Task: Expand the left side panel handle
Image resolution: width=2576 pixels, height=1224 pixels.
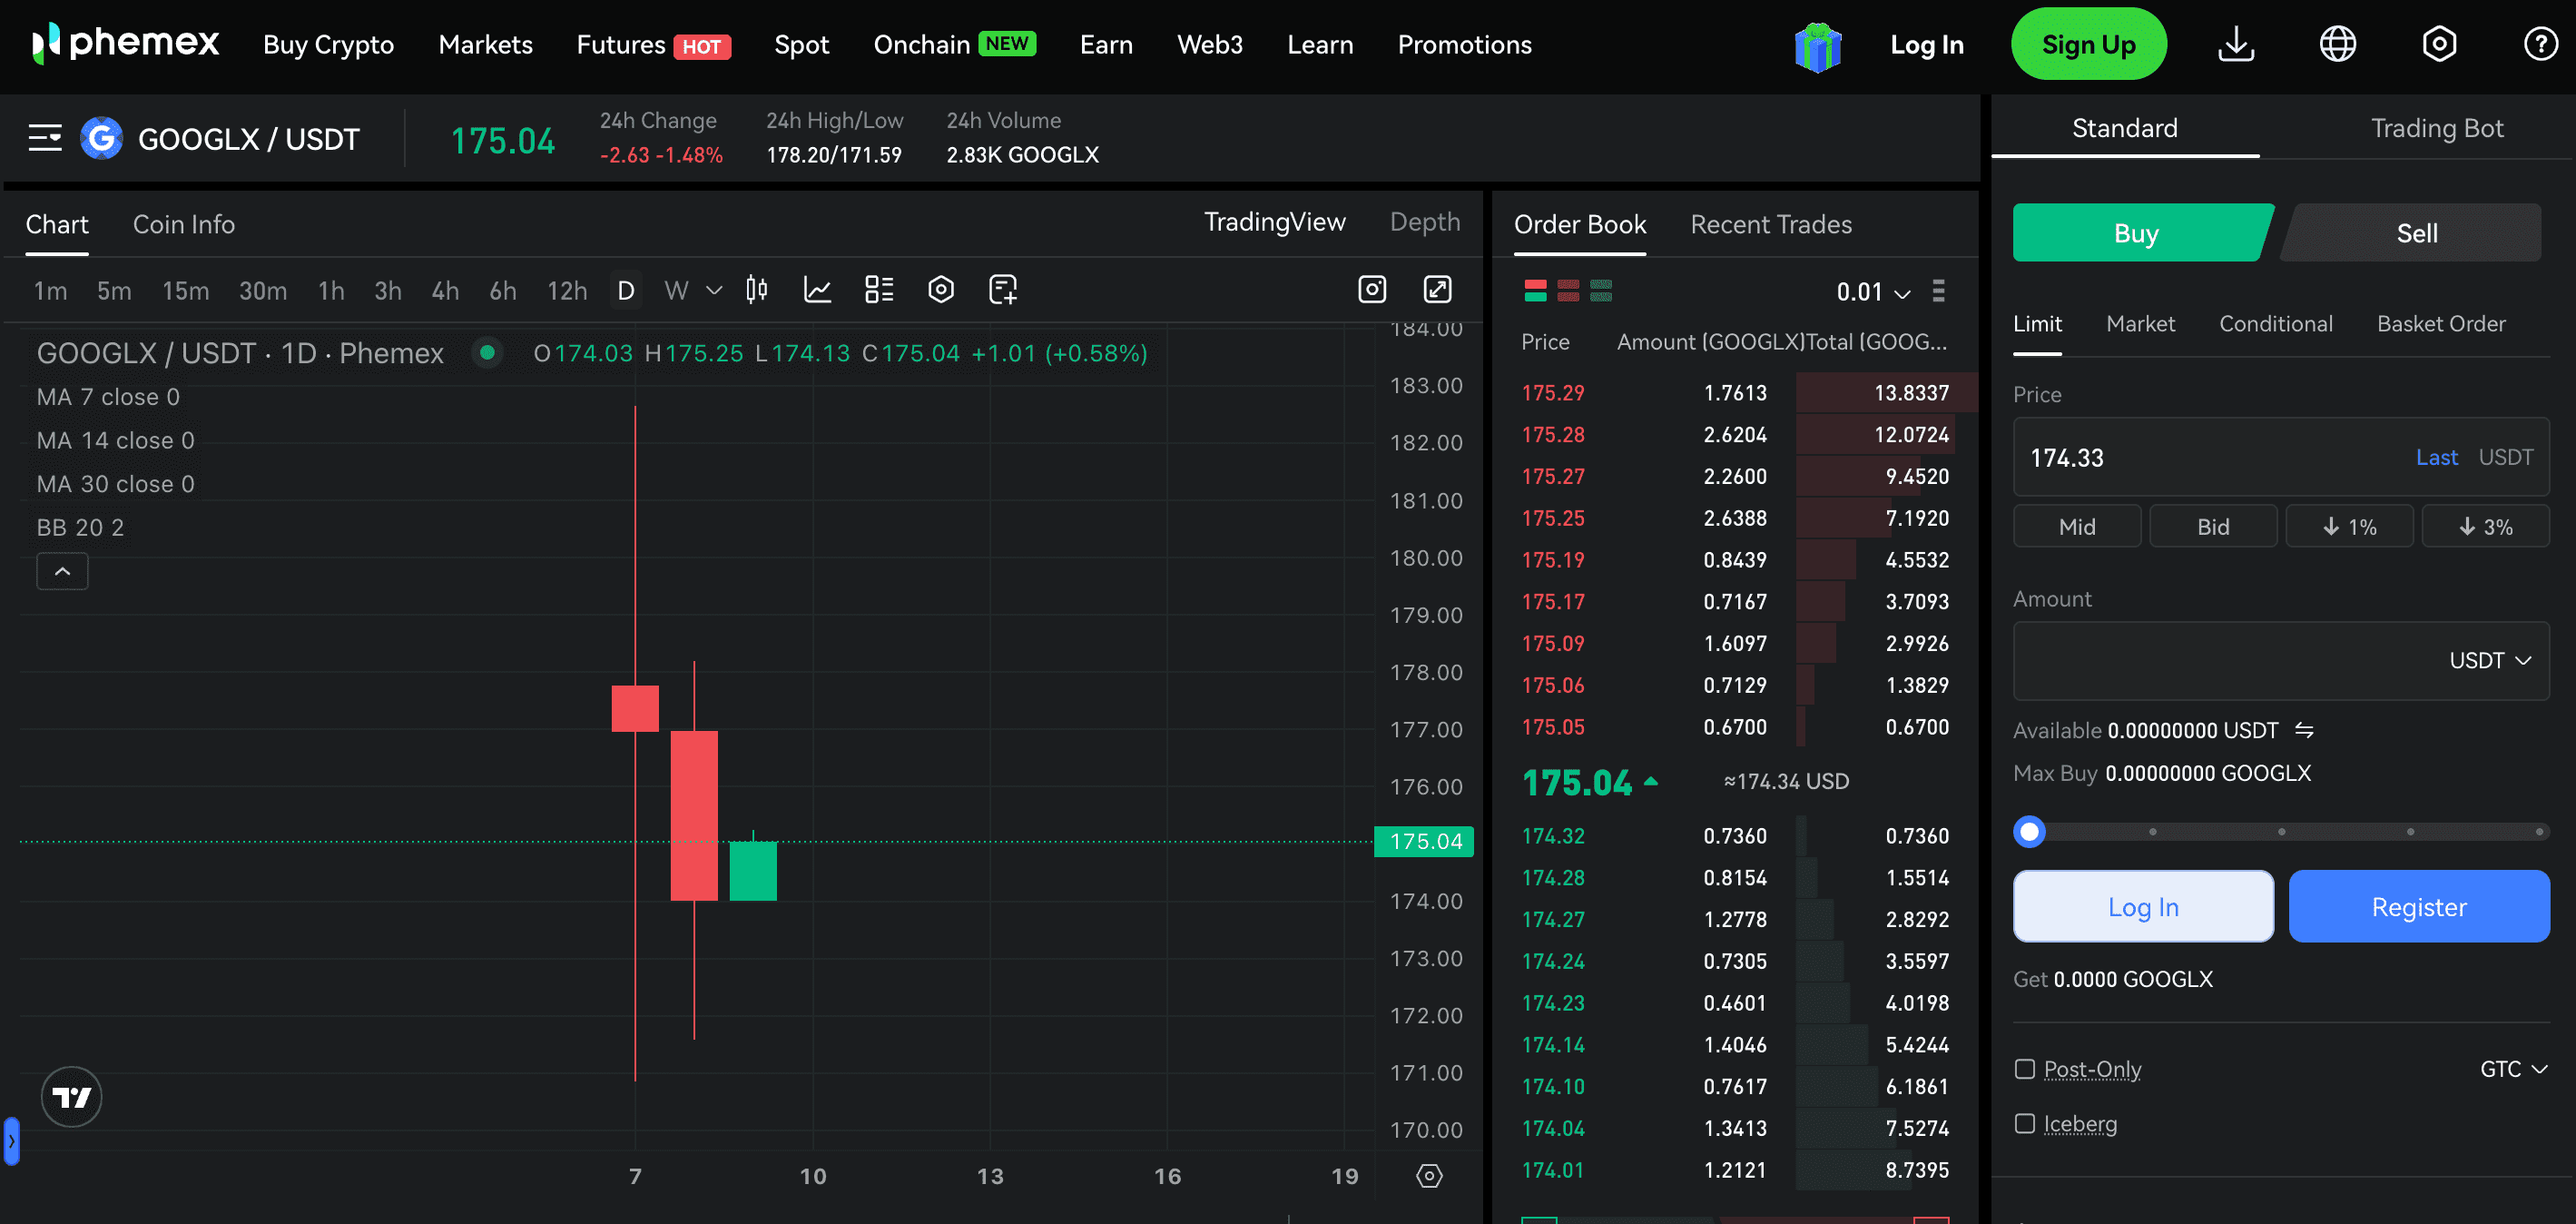Action: [x=11, y=1141]
